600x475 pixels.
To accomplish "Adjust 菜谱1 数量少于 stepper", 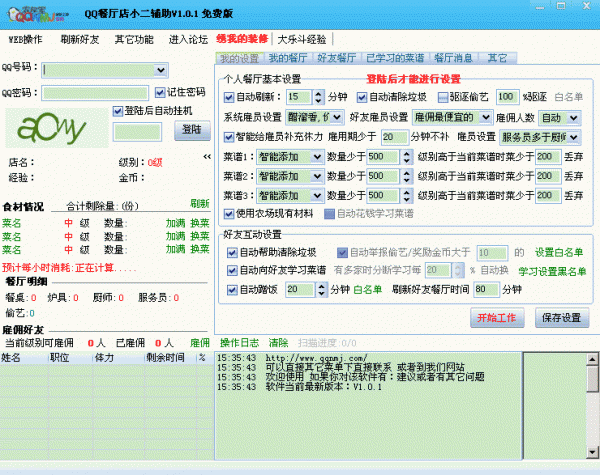I will pyautogui.click(x=406, y=157).
